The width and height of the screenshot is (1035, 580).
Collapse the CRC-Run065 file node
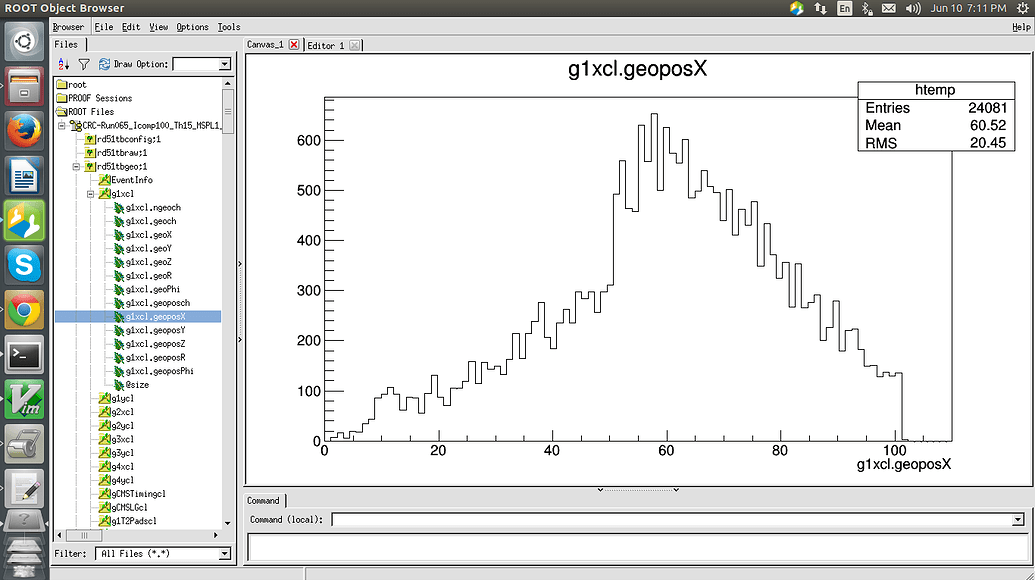(x=62, y=125)
